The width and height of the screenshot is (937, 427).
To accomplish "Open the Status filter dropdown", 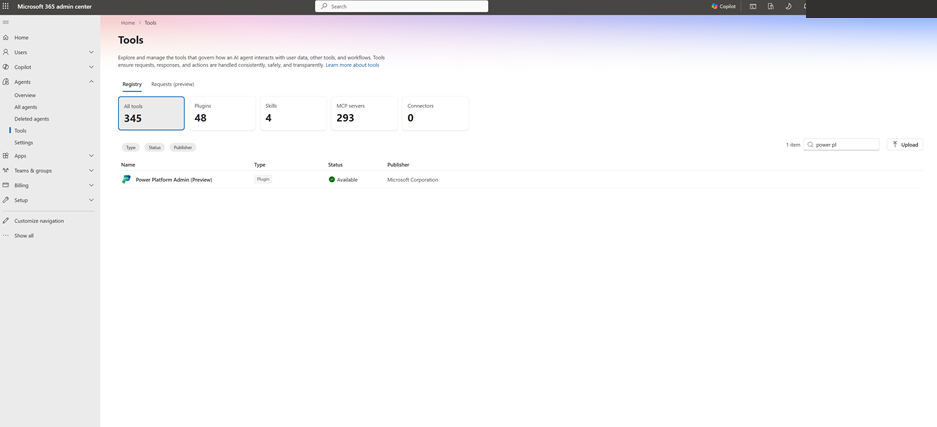I will point(154,148).
